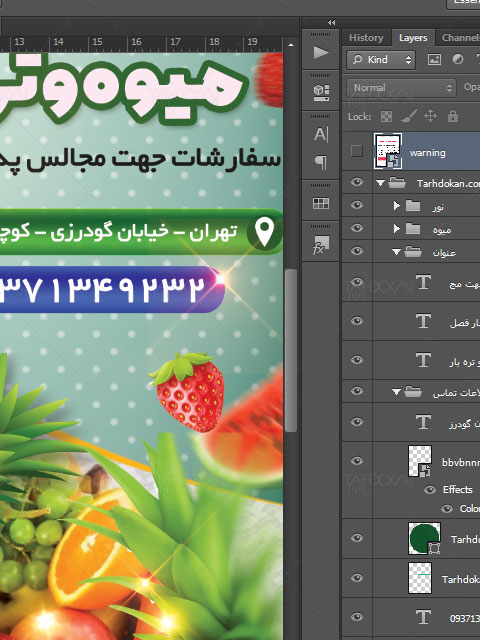Open the Character panel icon
Screen dimensions: 480x640
(x=321, y=134)
